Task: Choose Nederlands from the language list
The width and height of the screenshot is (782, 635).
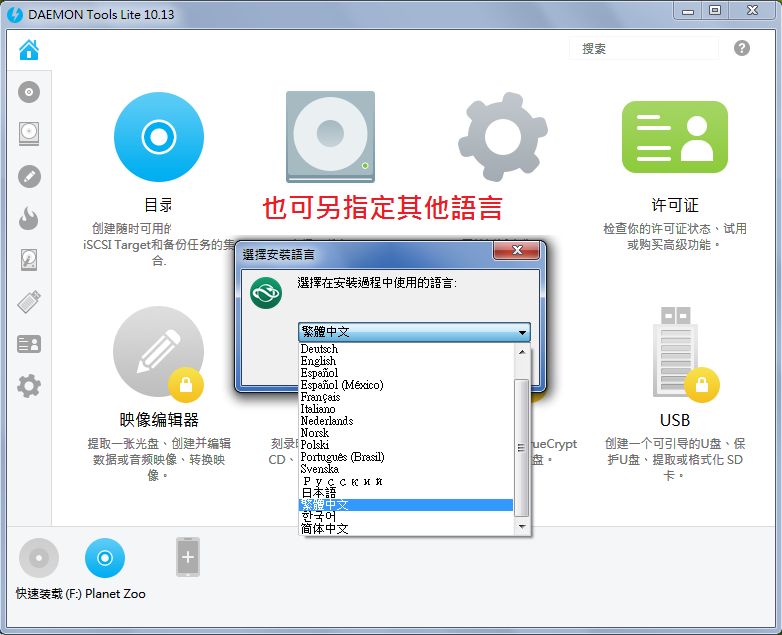Action: (406, 421)
